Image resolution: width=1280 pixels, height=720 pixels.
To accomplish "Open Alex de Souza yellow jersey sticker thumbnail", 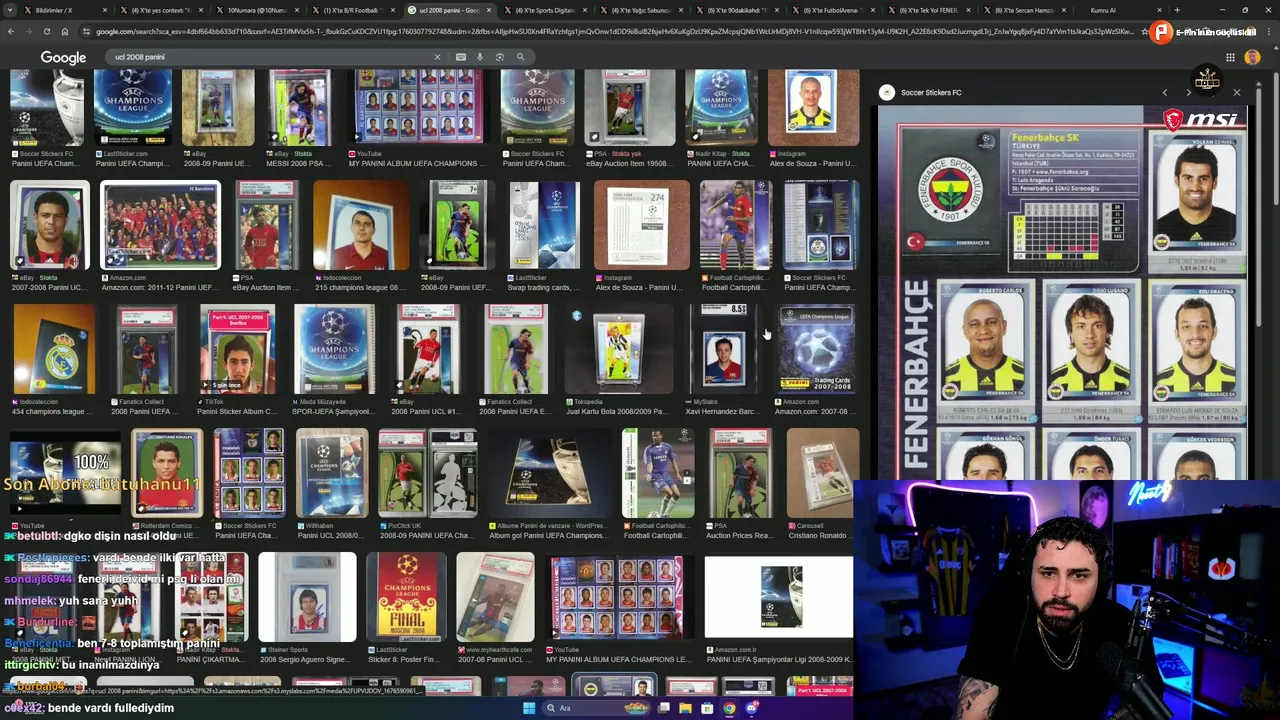I will point(812,107).
